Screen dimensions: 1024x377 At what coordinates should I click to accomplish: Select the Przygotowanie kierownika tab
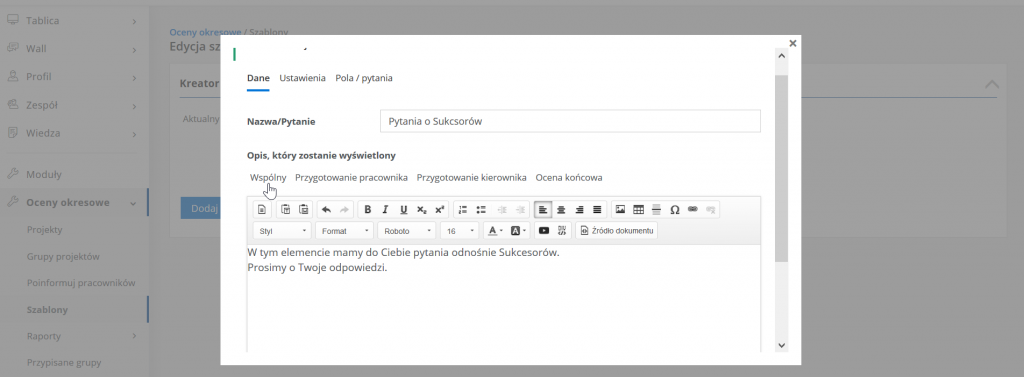pos(472,177)
